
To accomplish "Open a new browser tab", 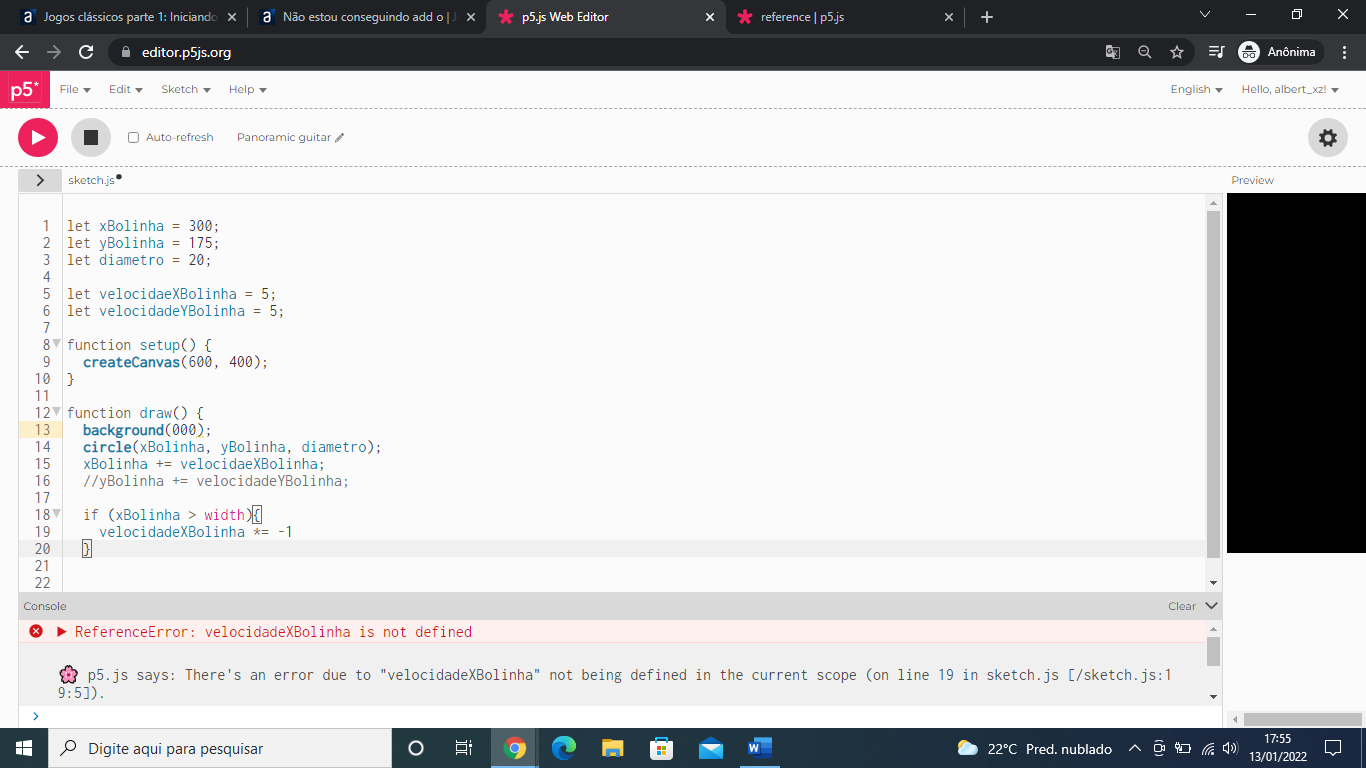I will tap(987, 17).
